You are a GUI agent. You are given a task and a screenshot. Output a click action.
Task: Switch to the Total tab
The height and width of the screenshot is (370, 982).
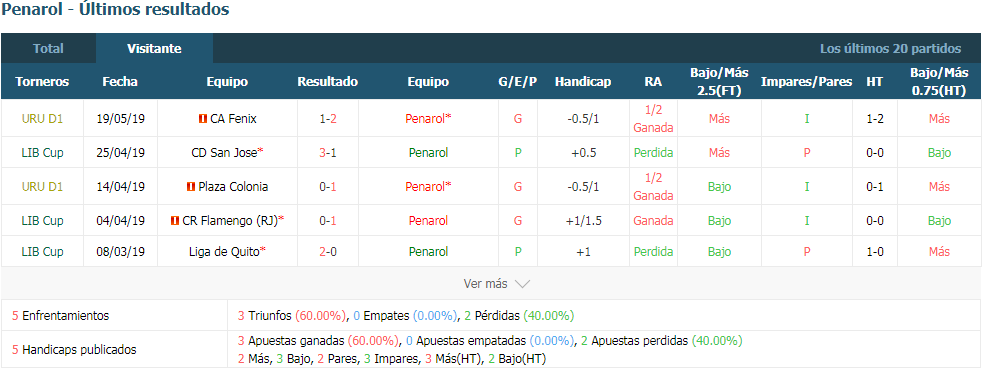point(48,48)
